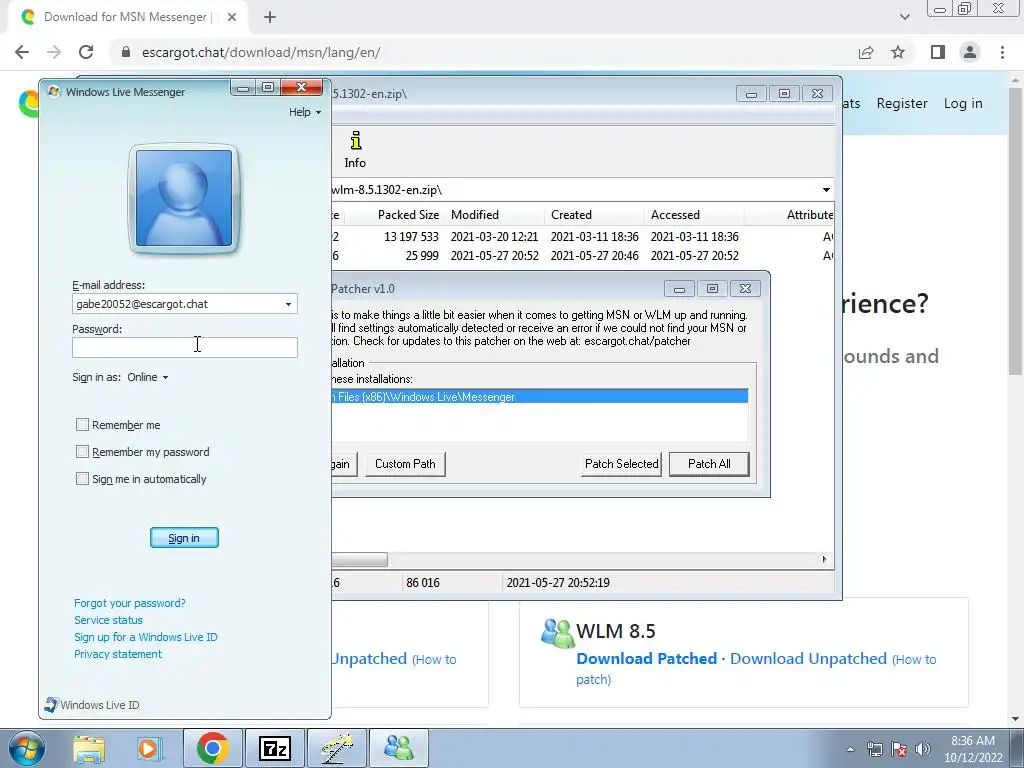The height and width of the screenshot is (768, 1024).
Task: Click the Windows Live ID logo
Action: (x=51, y=705)
